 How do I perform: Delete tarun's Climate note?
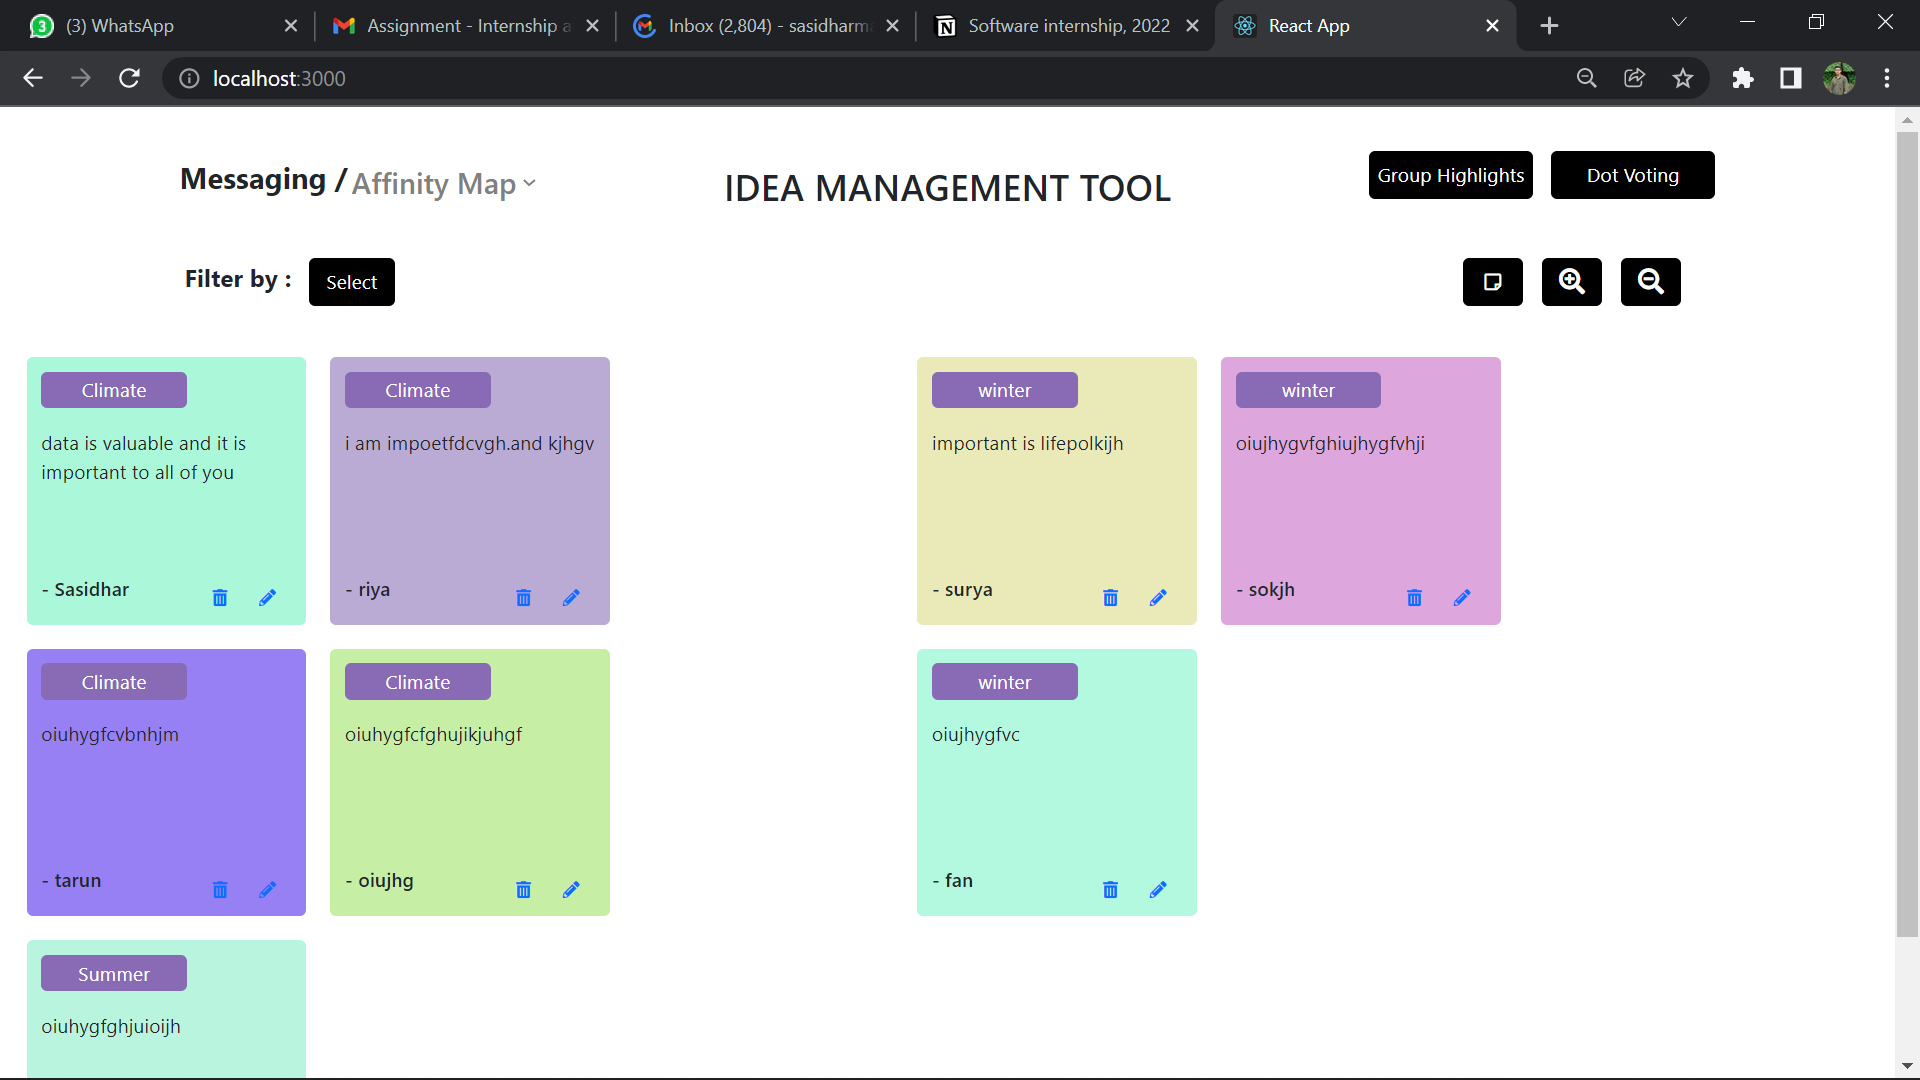(x=220, y=890)
